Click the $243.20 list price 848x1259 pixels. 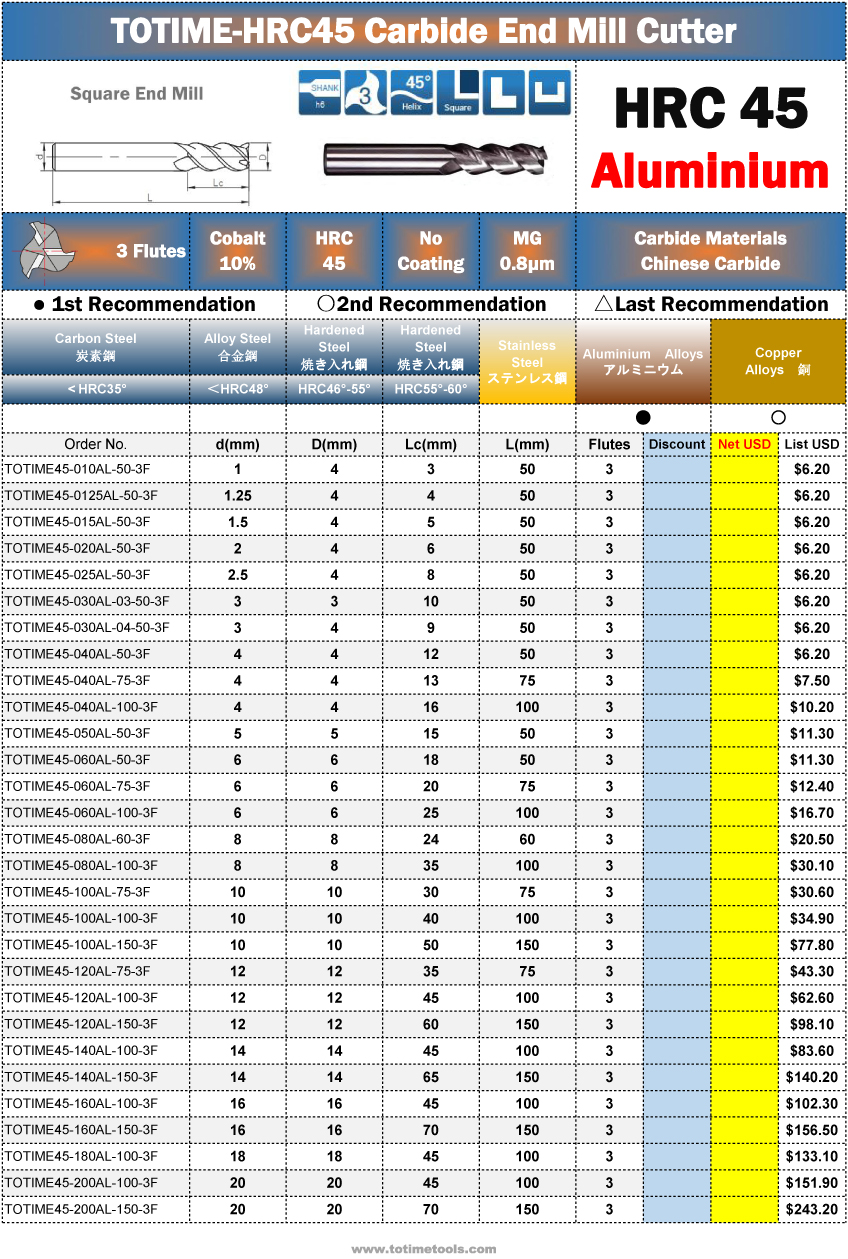[x=813, y=1209]
